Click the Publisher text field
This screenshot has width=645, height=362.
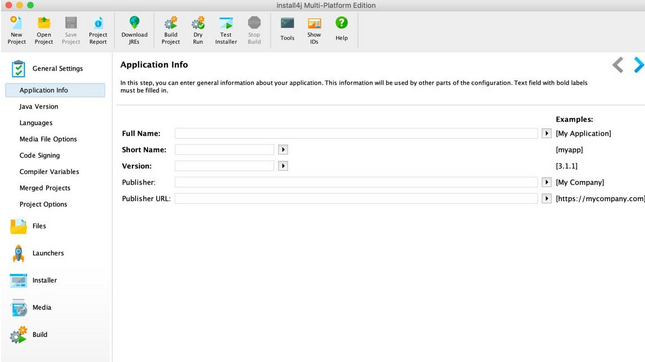coord(356,182)
